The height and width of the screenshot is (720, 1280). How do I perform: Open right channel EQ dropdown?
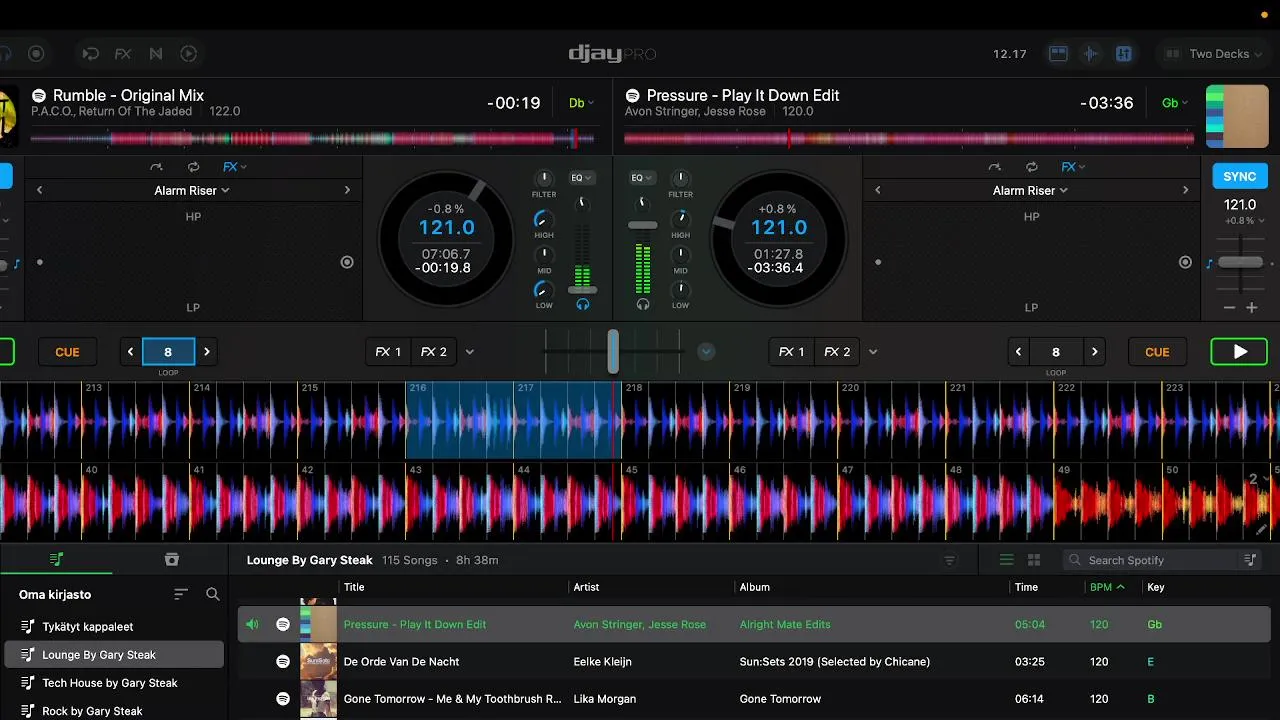[642, 178]
